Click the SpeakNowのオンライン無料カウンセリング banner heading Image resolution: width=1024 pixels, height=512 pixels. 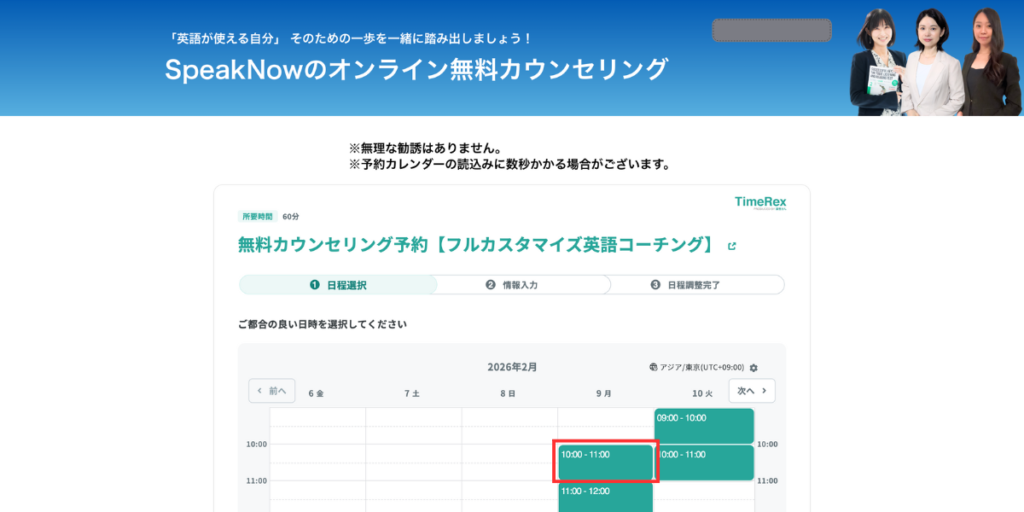pyautogui.click(x=417, y=69)
